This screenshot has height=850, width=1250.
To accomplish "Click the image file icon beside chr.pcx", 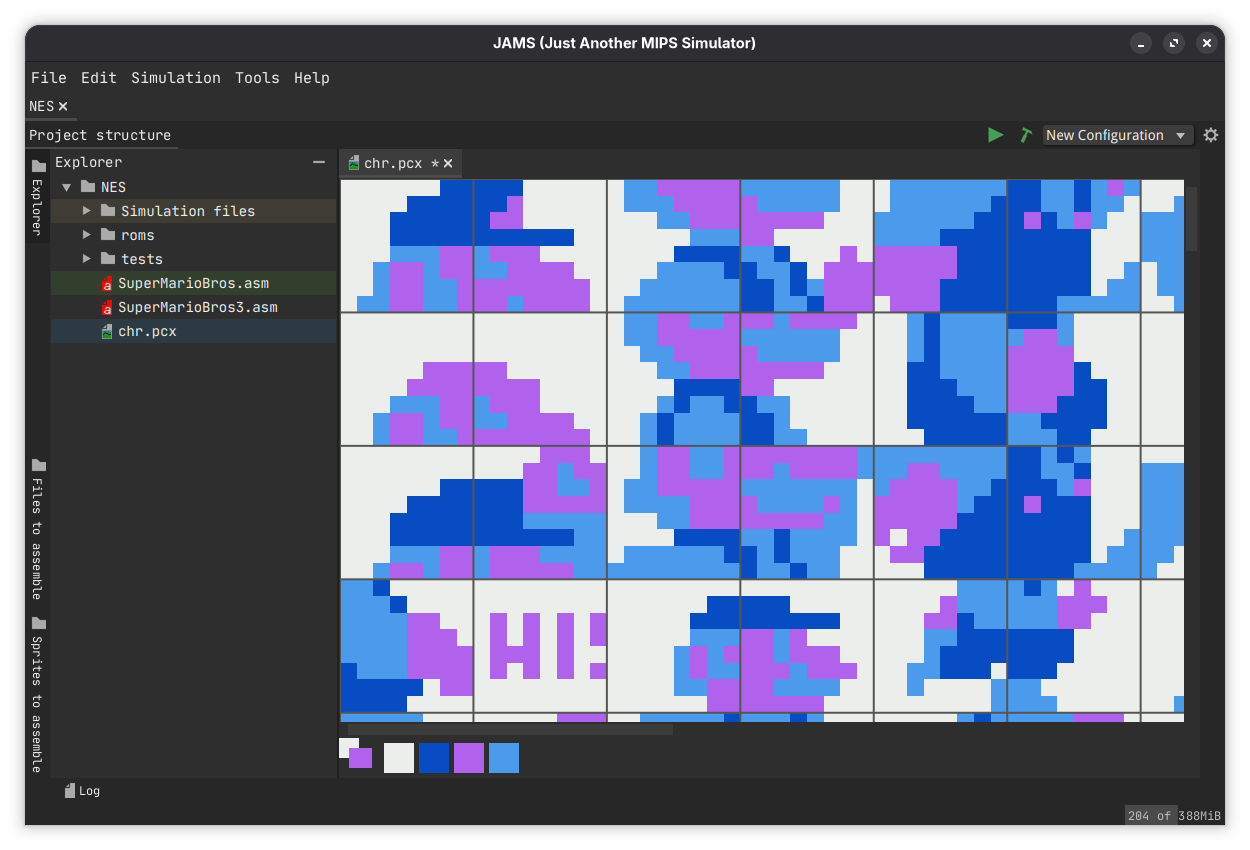I will (x=107, y=331).
